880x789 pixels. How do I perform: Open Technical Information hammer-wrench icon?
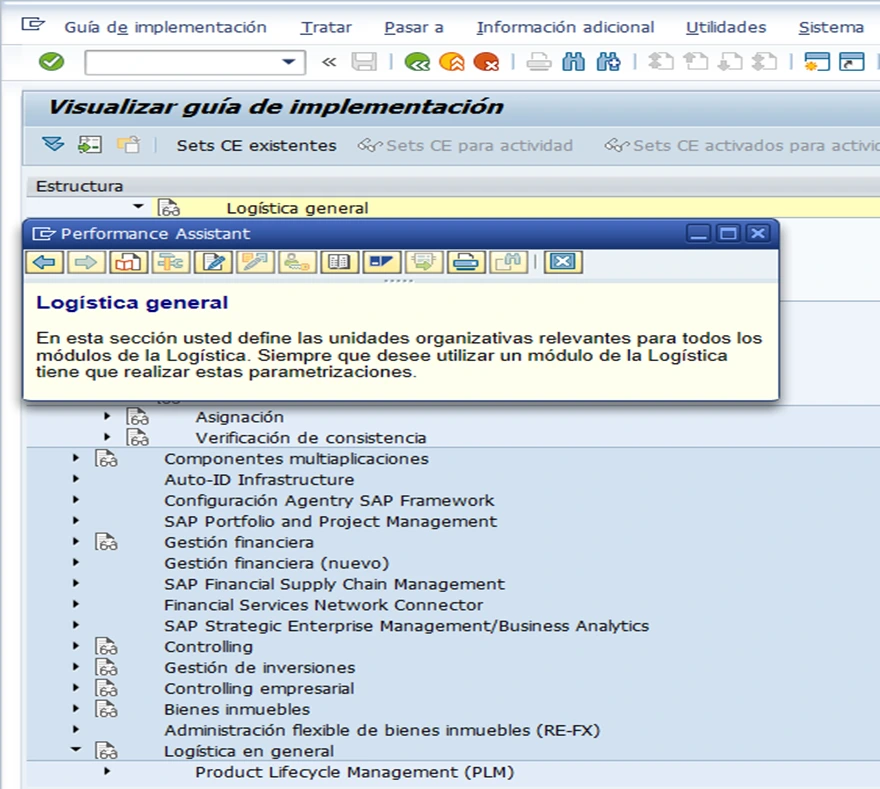click(x=171, y=262)
